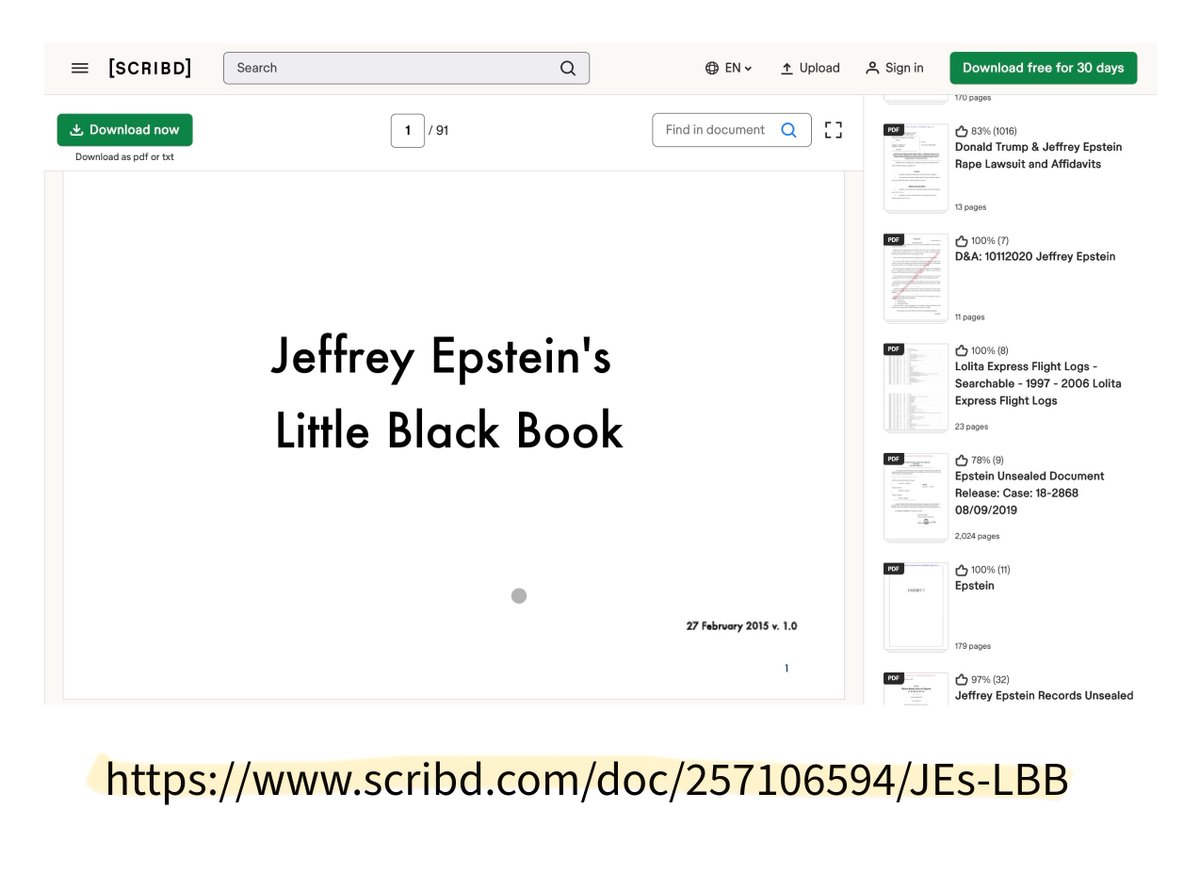Click the magnifier icon in Search bar
Image resolution: width=1200 pixels, height=890 pixels.
(567, 68)
